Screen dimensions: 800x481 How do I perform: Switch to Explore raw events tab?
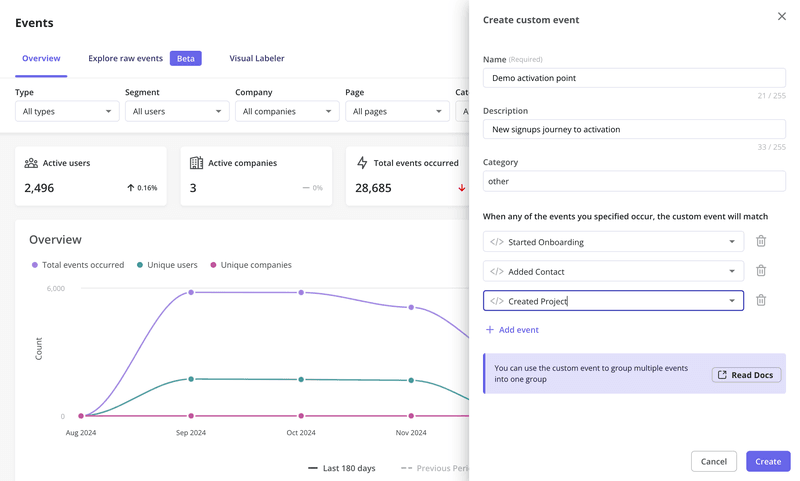pyautogui.click(x=125, y=58)
